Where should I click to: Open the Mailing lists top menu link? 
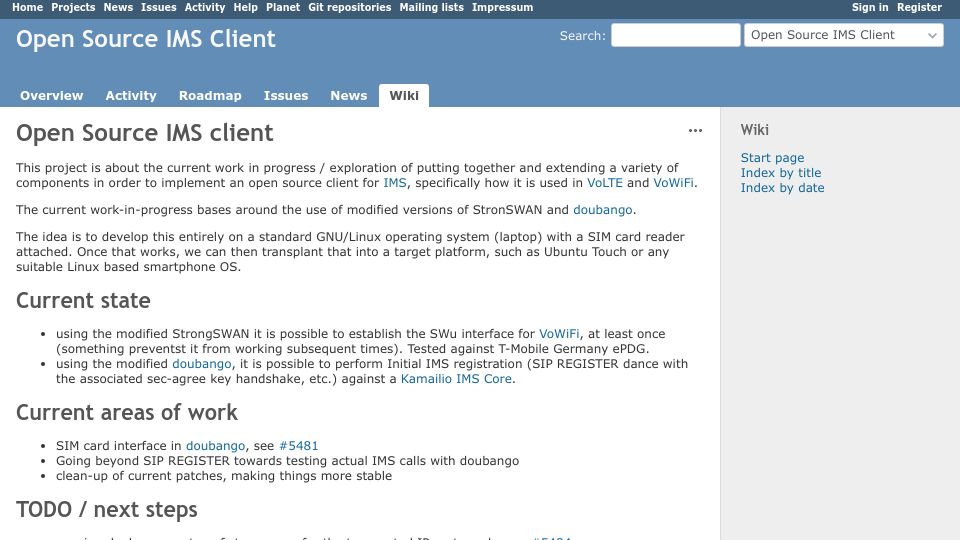(x=432, y=7)
